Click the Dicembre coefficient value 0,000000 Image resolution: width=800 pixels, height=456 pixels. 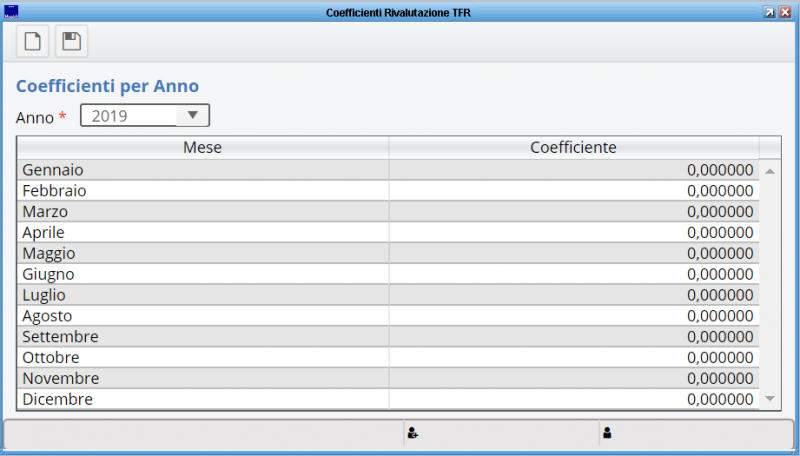(720, 399)
